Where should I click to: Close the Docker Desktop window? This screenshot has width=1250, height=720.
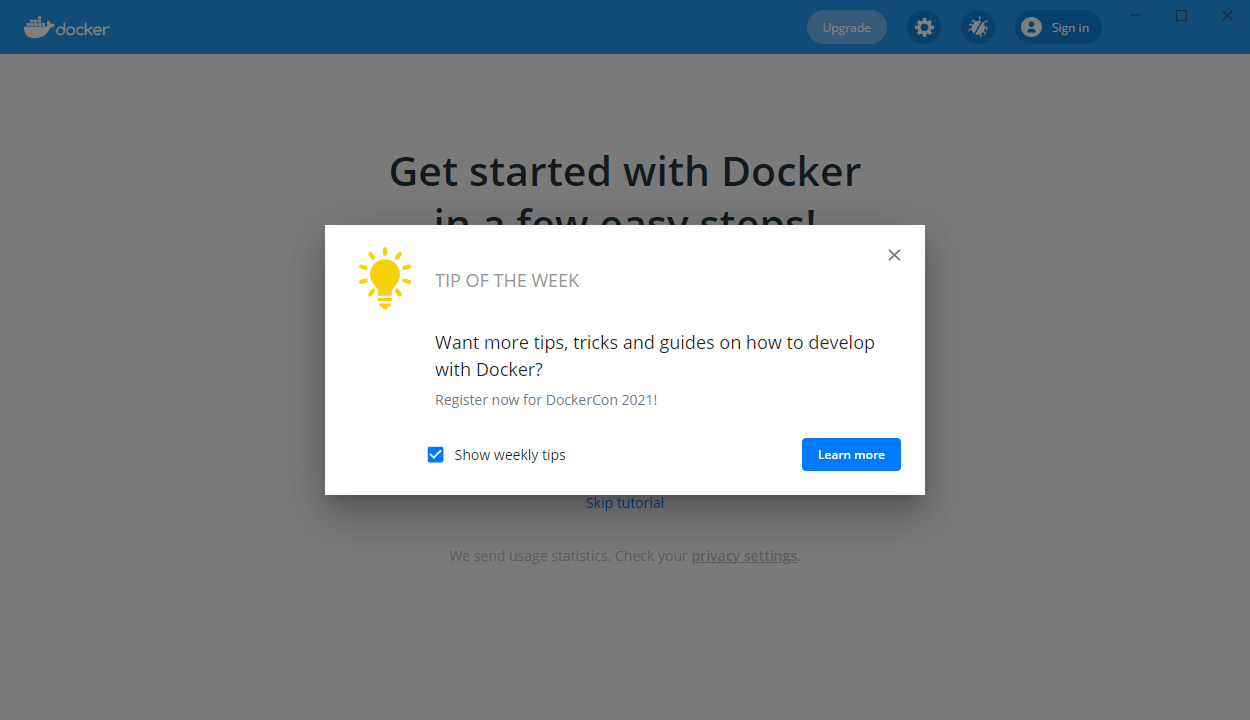pos(1227,15)
